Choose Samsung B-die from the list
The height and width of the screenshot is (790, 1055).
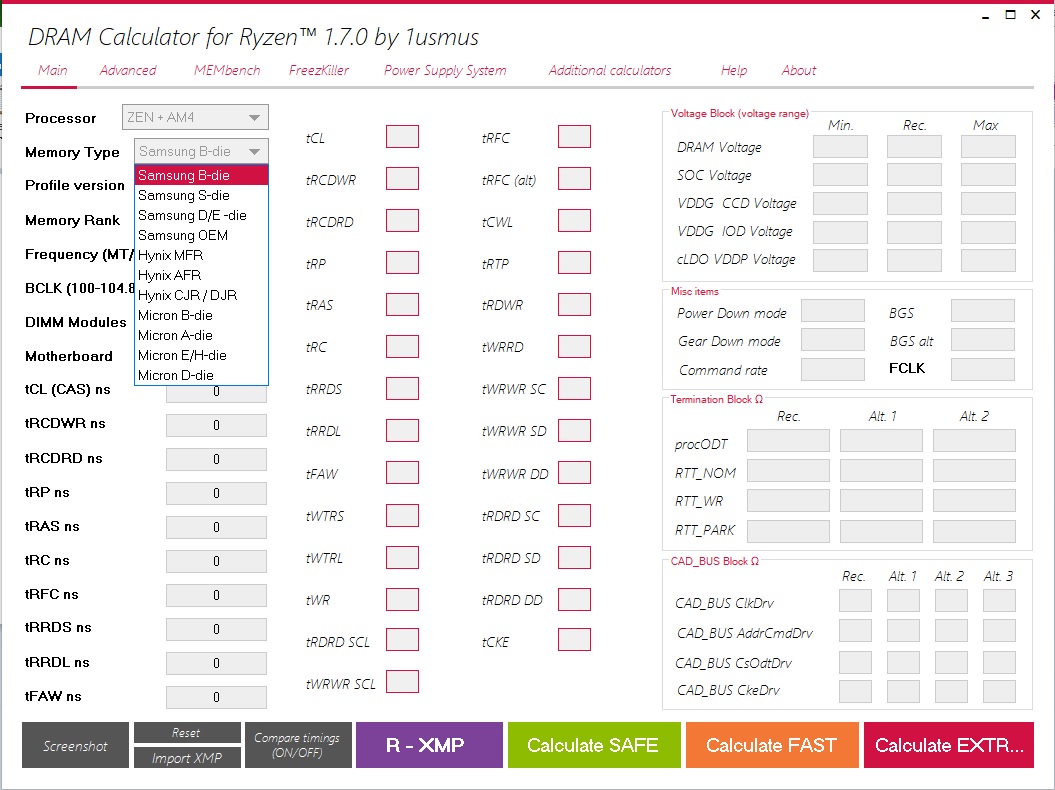(x=202, y=175)
